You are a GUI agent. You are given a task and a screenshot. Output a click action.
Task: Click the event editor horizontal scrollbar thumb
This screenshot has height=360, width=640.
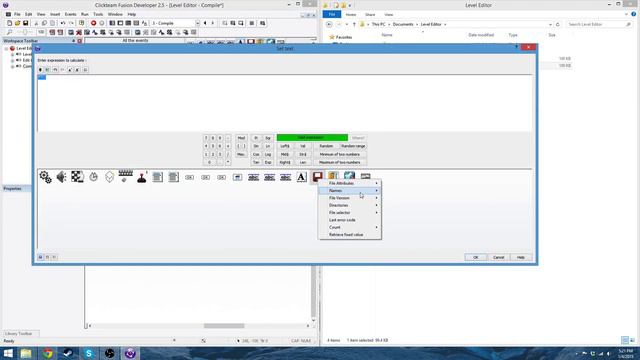point(224,326)
